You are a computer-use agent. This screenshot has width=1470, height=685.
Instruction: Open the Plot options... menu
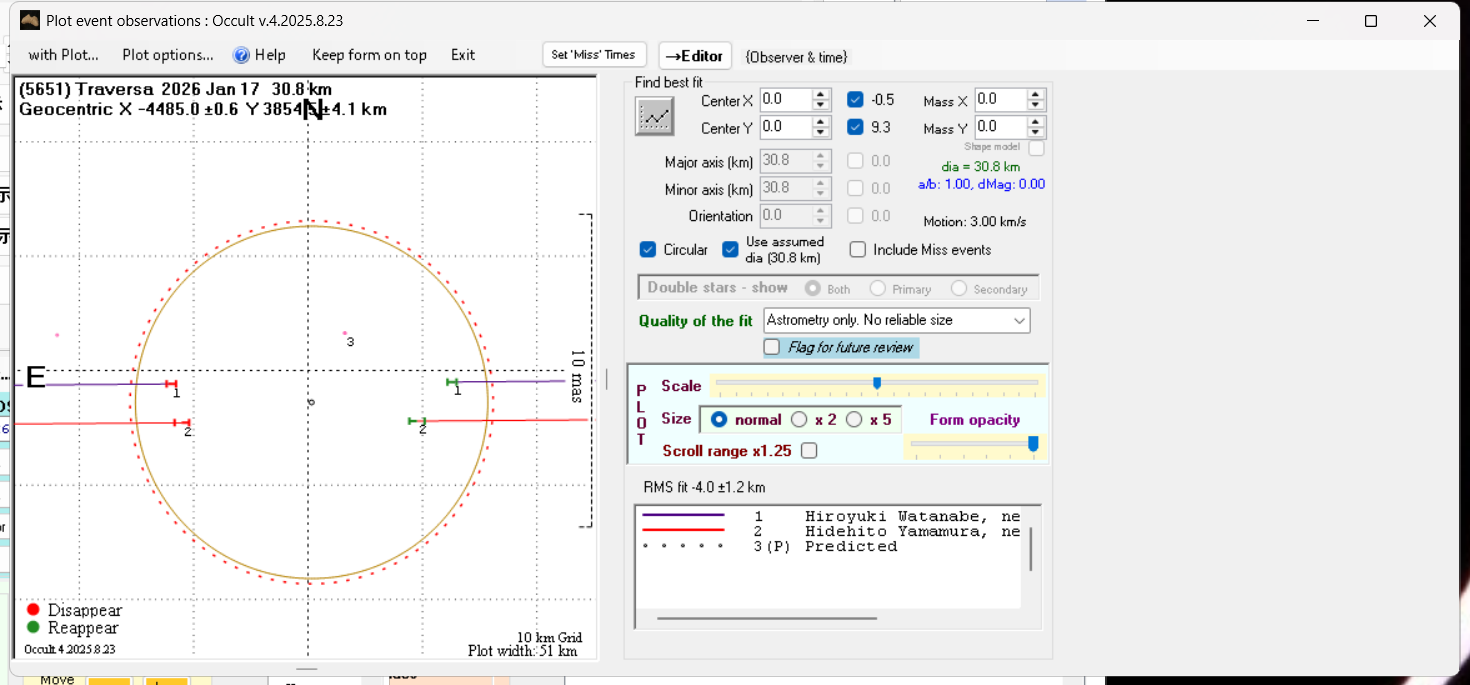(168, 55)
